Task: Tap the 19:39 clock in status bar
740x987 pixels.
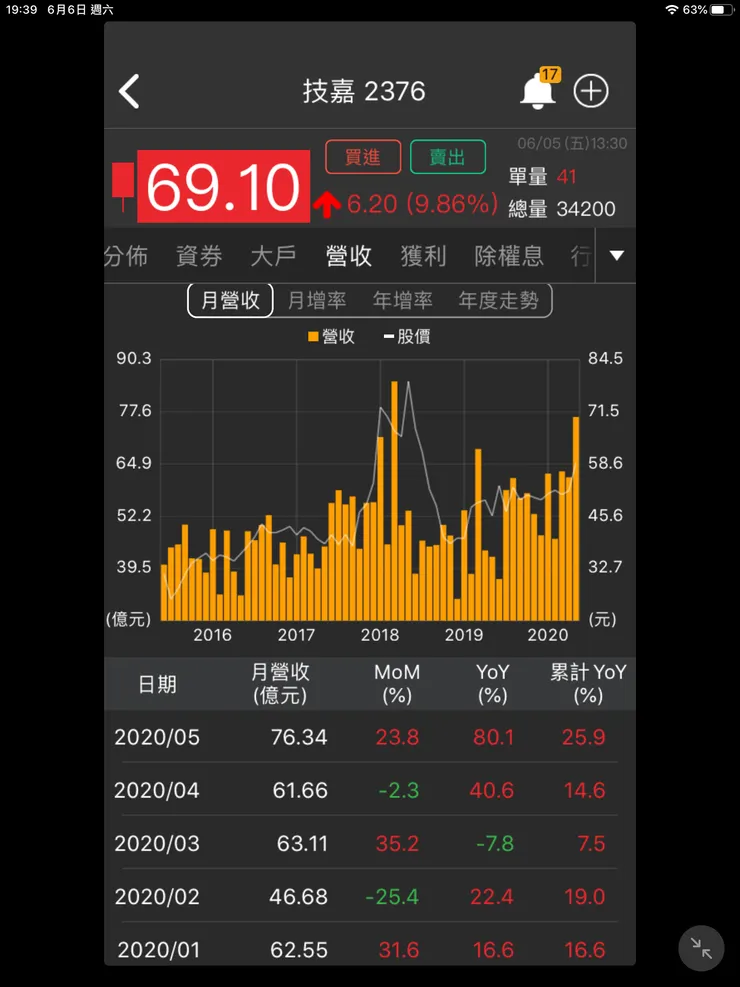Action: coord(21,10)
